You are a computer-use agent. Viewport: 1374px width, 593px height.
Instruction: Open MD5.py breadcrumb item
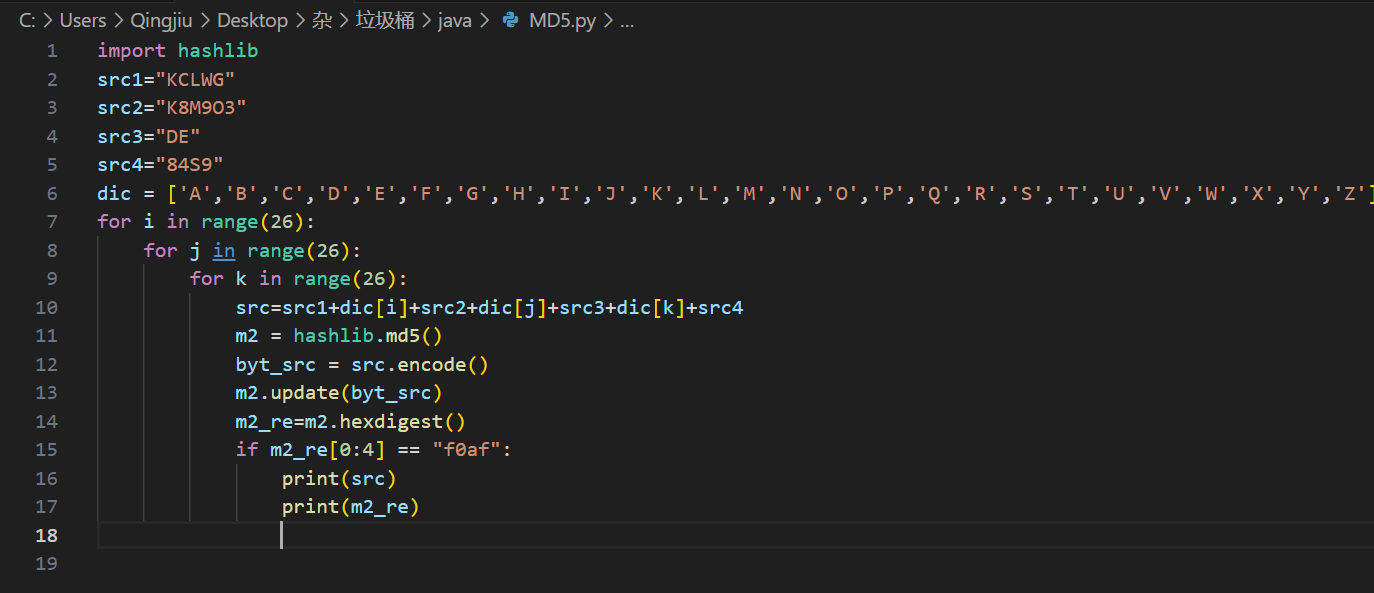click(x=562, y=20)
